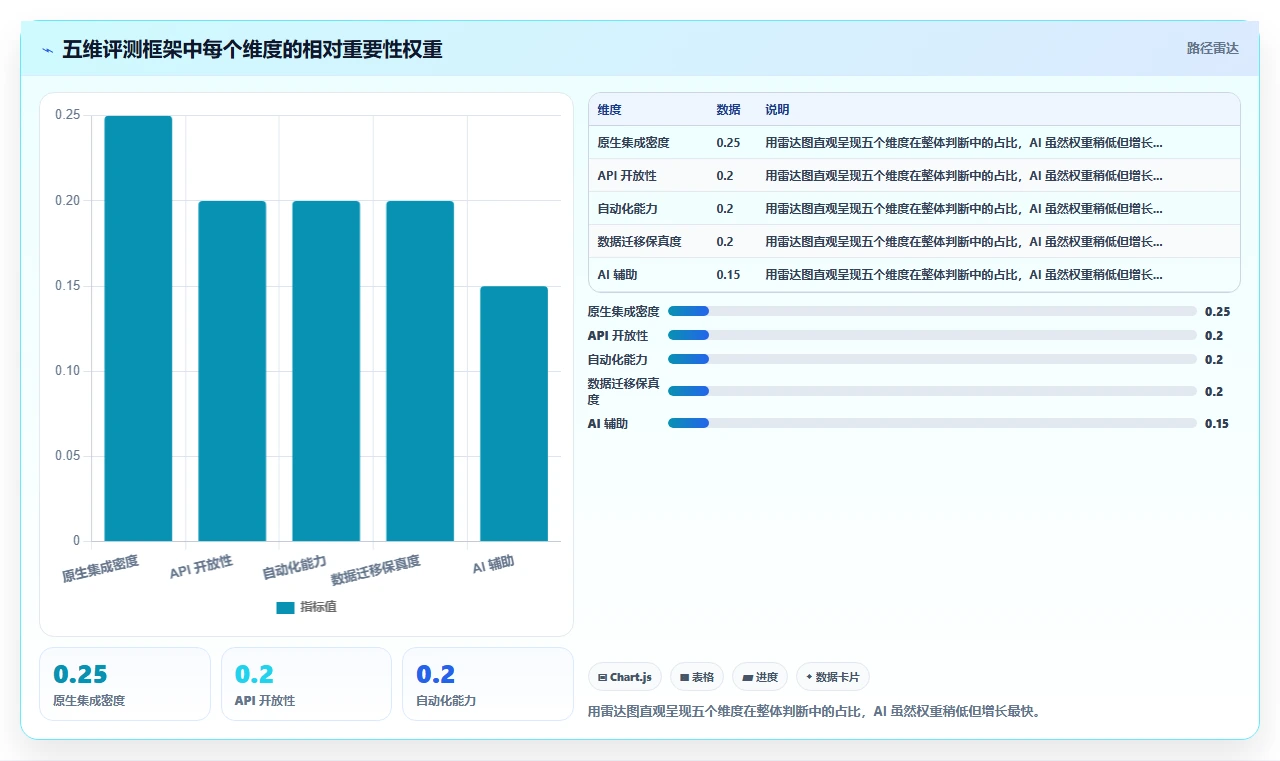Image resolution: width=1280 pixels, height=761 pixels.
Task: Open the 0.2 API 开放性 stat card
Action: [x=306, y=684]
